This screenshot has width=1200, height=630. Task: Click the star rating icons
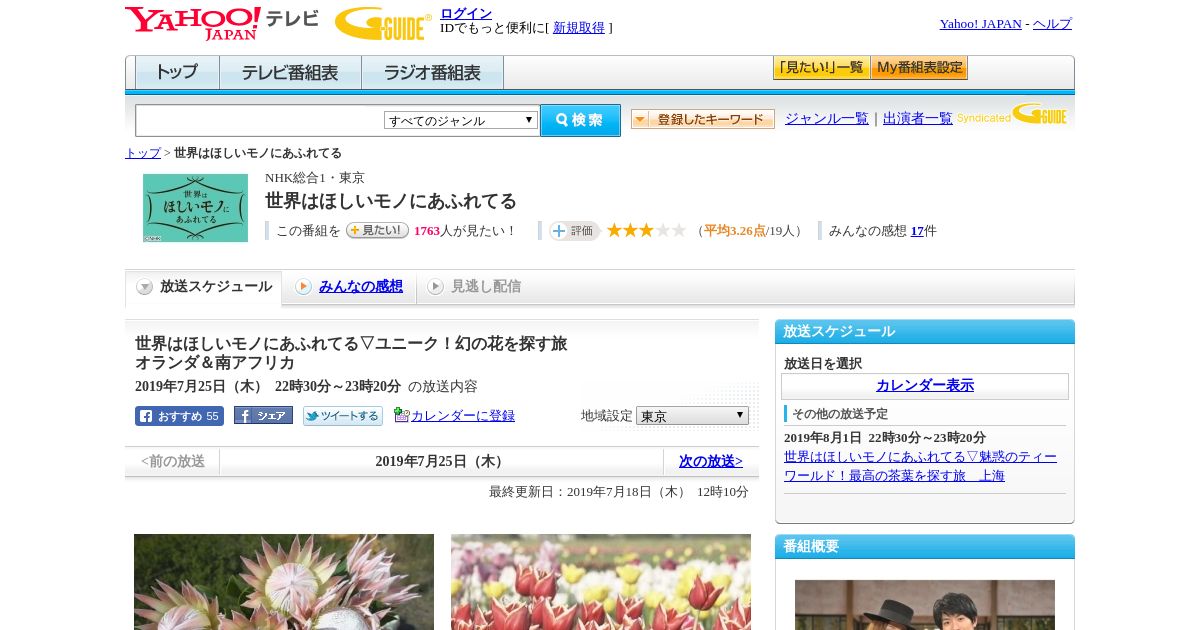click(646, 230)
